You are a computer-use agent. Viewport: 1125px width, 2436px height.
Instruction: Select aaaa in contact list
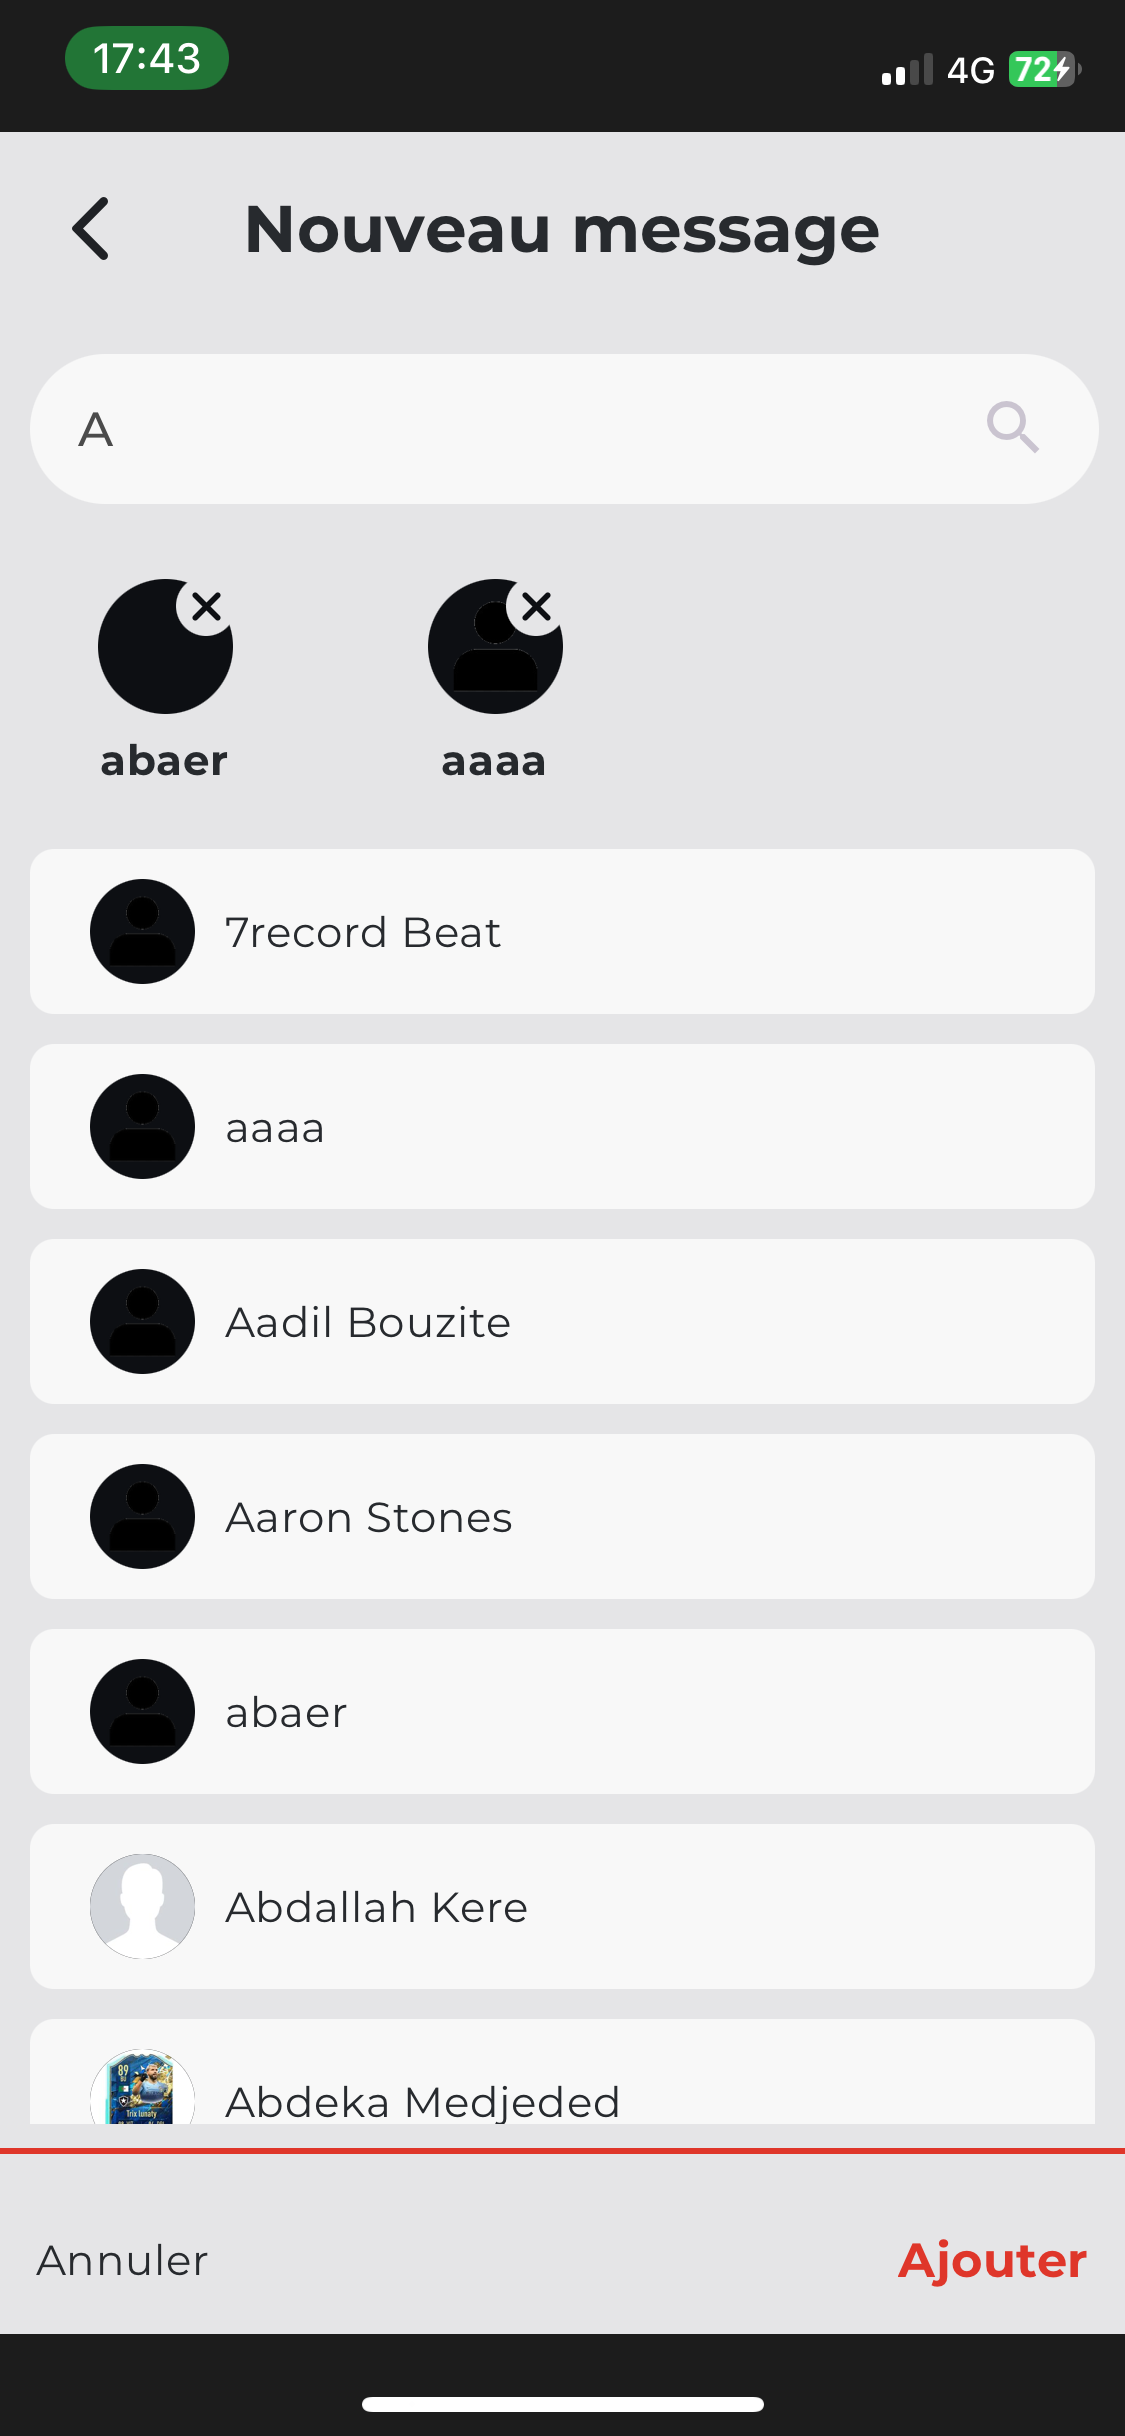562,1127
